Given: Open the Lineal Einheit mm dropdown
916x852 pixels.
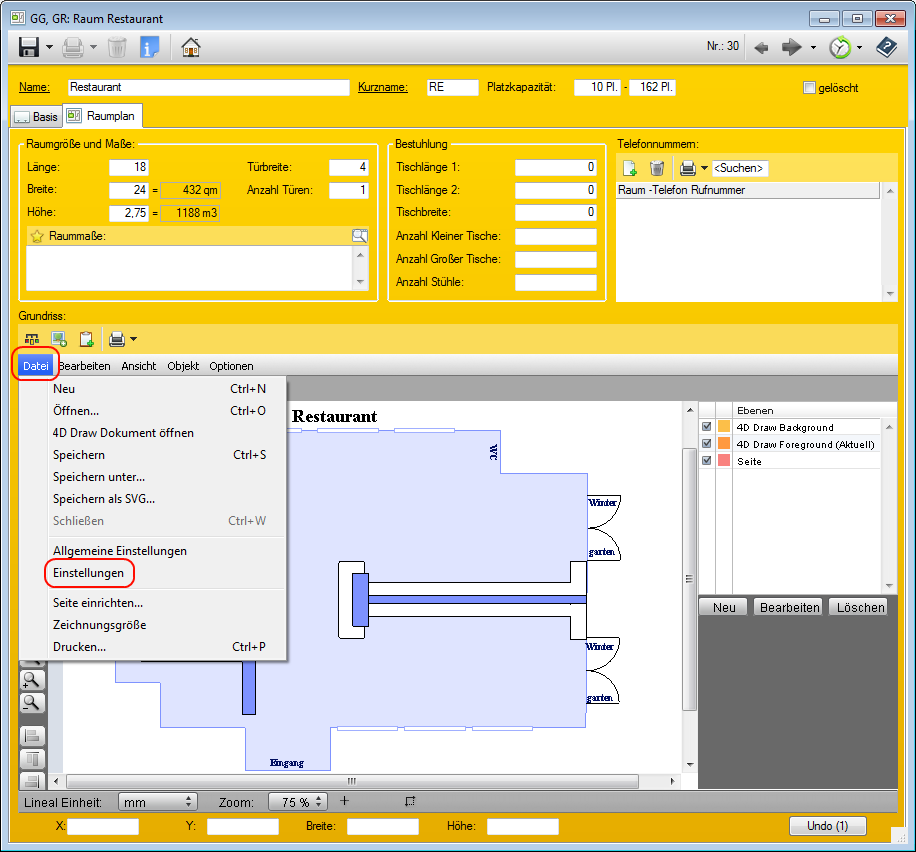Looking at the screenshot, I should coord(157,802).
